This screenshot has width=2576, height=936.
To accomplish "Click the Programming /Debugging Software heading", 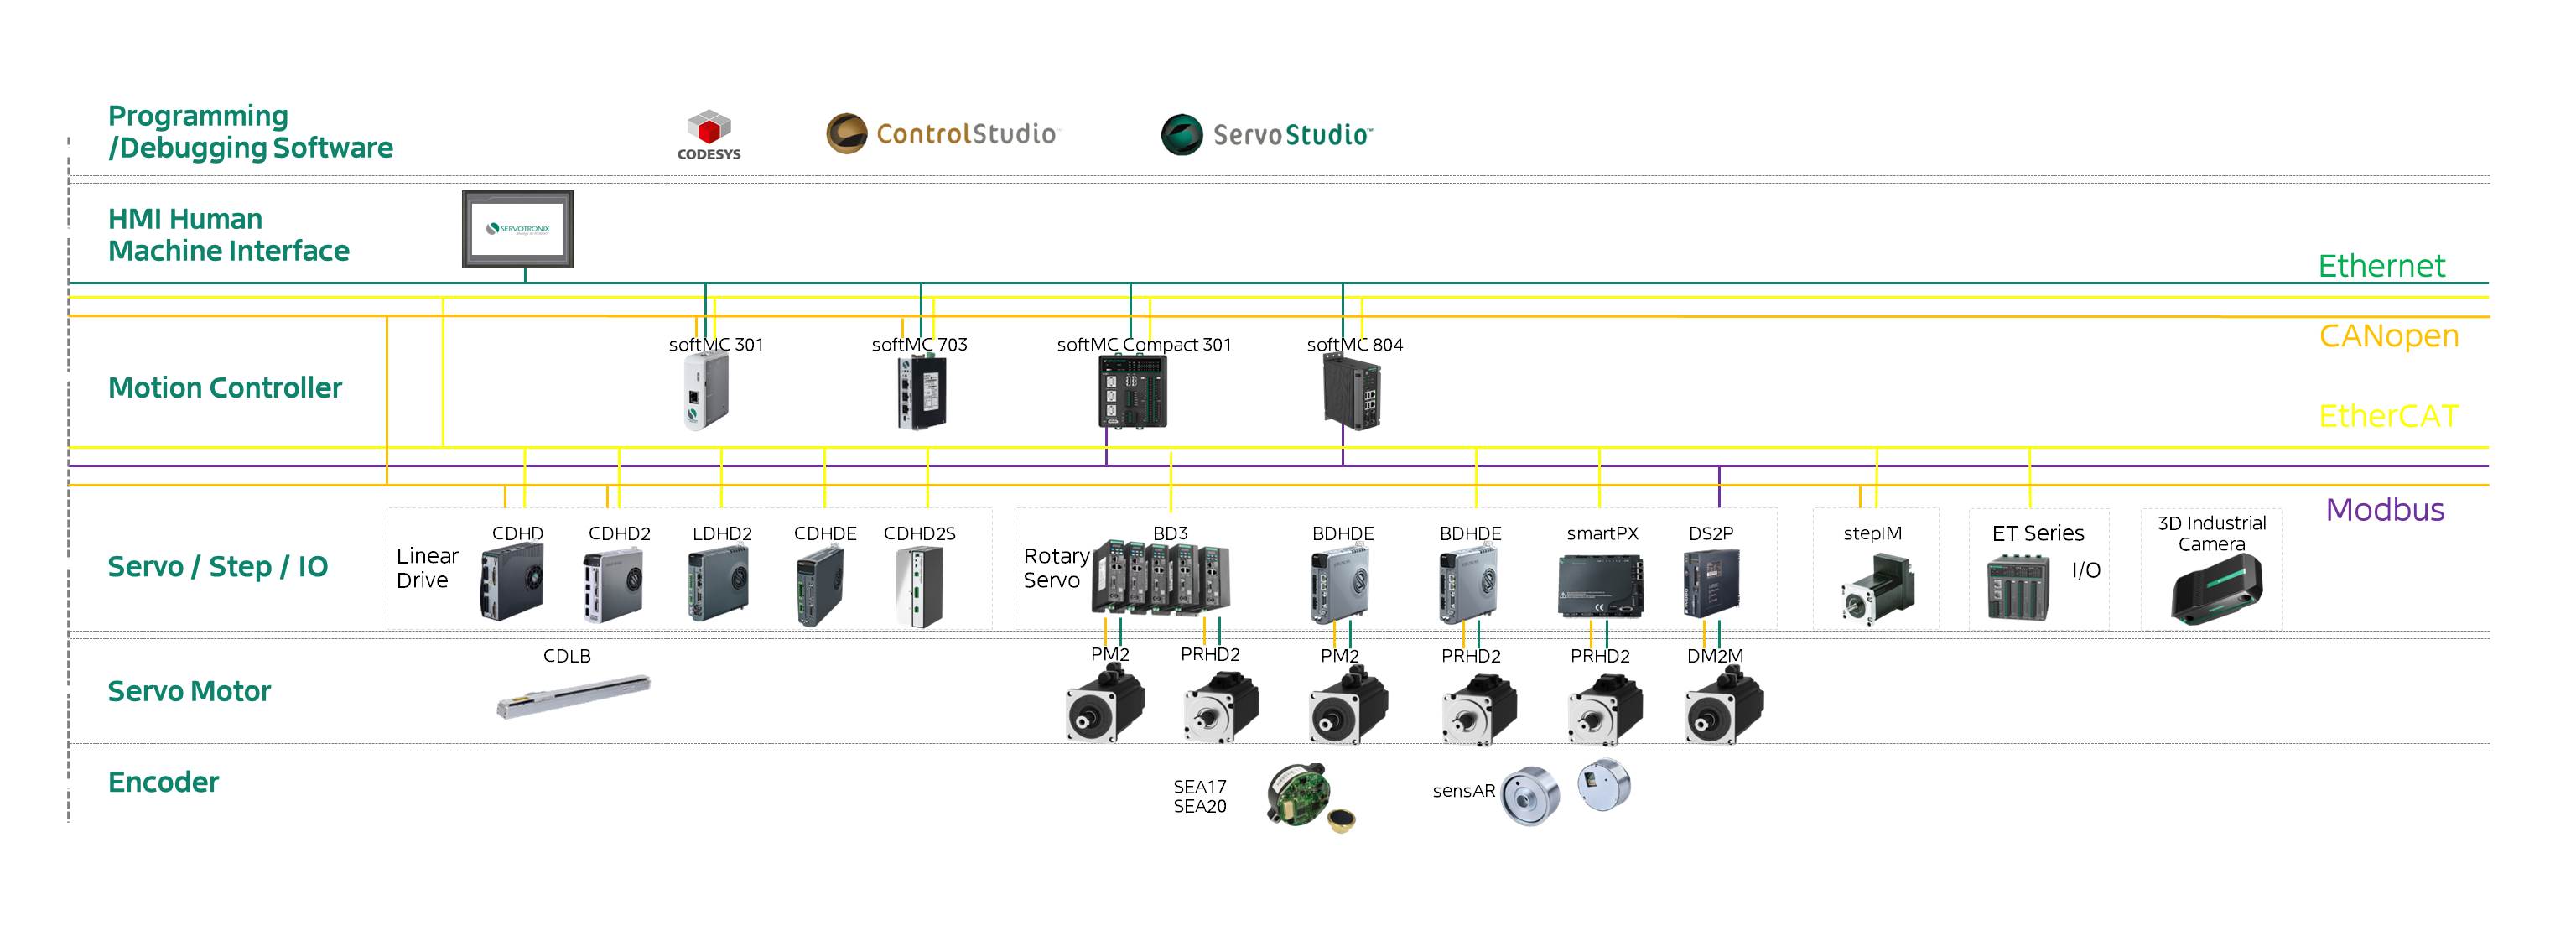I will click(x=250, y=131).
